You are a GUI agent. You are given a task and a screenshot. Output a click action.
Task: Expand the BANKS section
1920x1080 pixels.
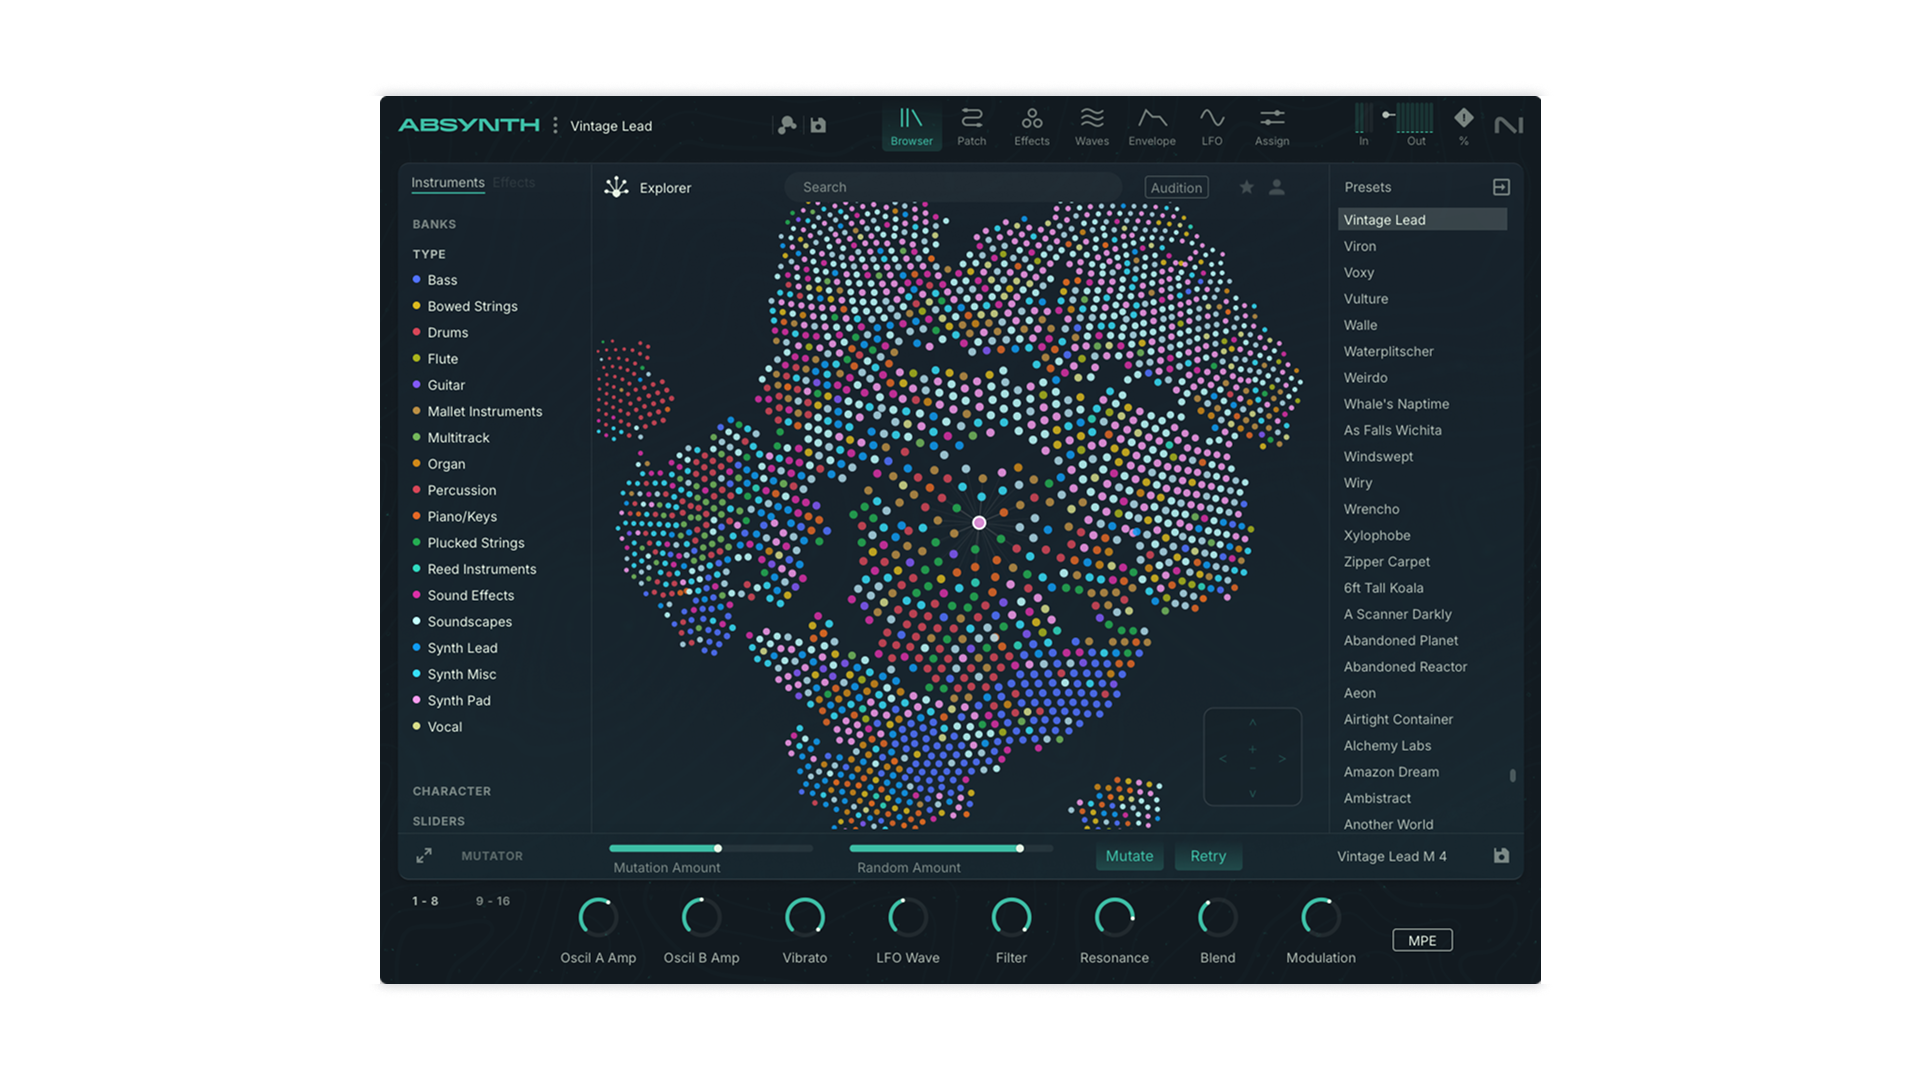coord(434,224)
